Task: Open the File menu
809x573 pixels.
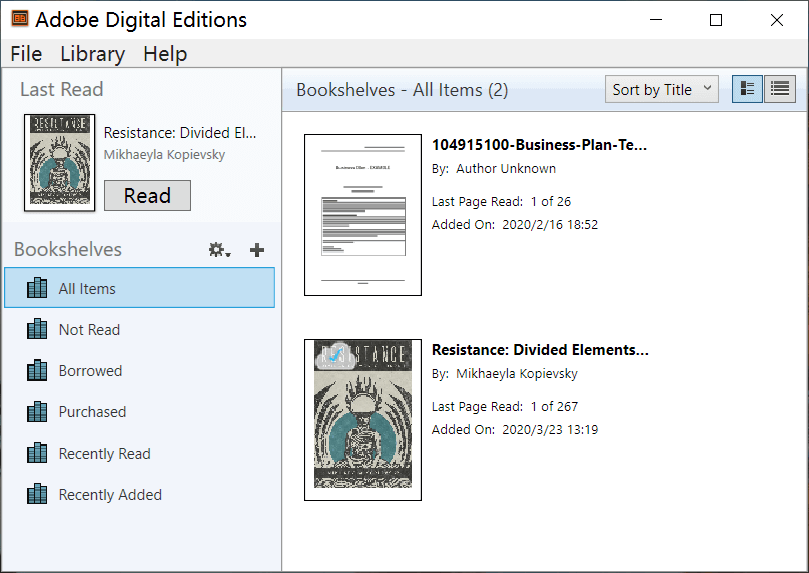Action: coord(26,54)
